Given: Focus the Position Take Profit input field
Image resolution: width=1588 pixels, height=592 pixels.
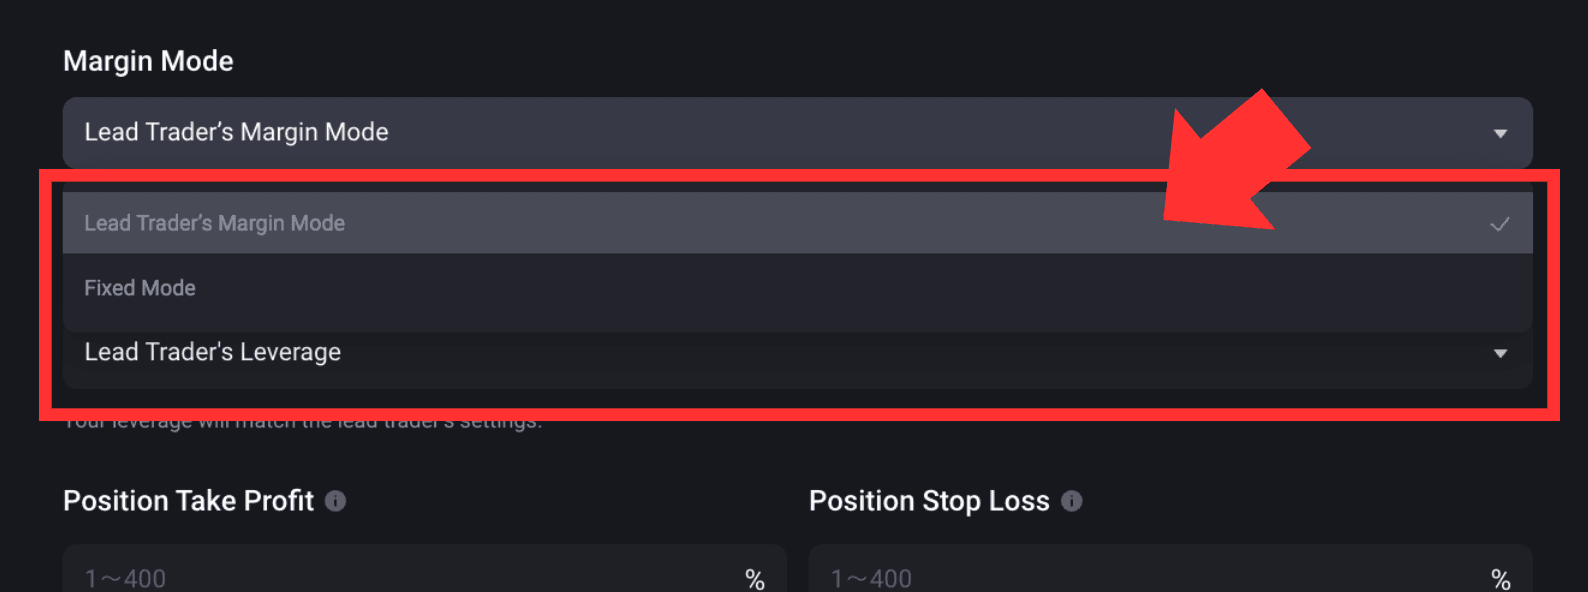Looking at the screenshot, I should (x=425, y=571).
